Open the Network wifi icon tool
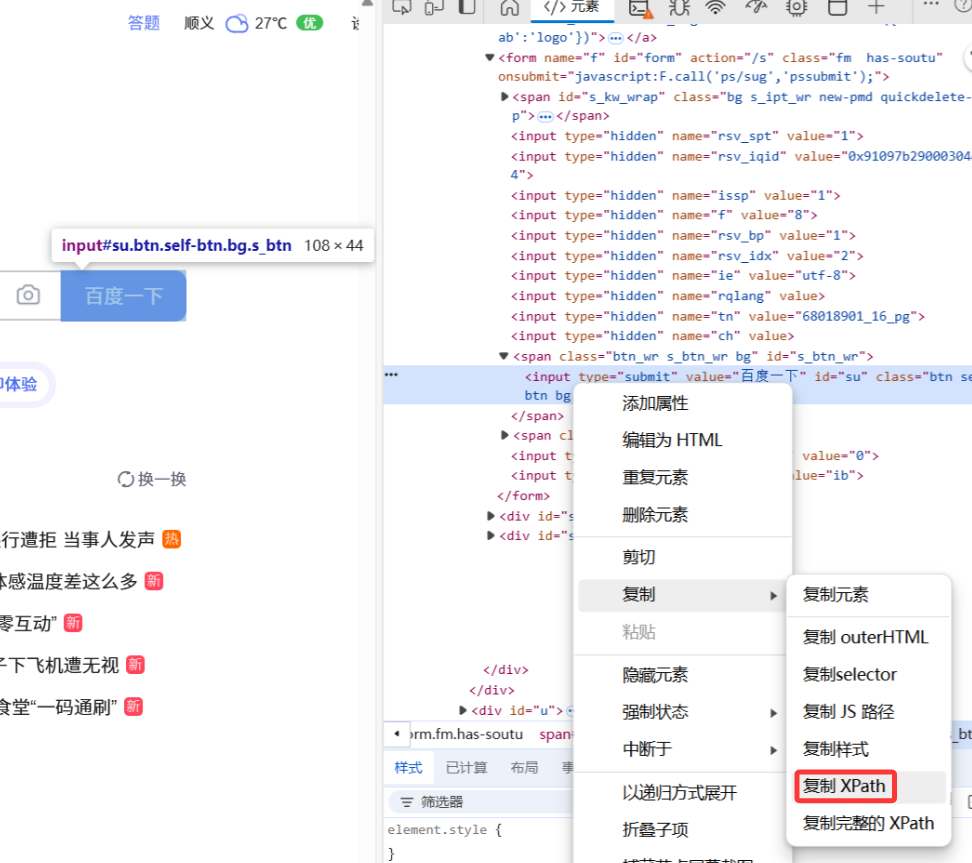 click(716, 7)
